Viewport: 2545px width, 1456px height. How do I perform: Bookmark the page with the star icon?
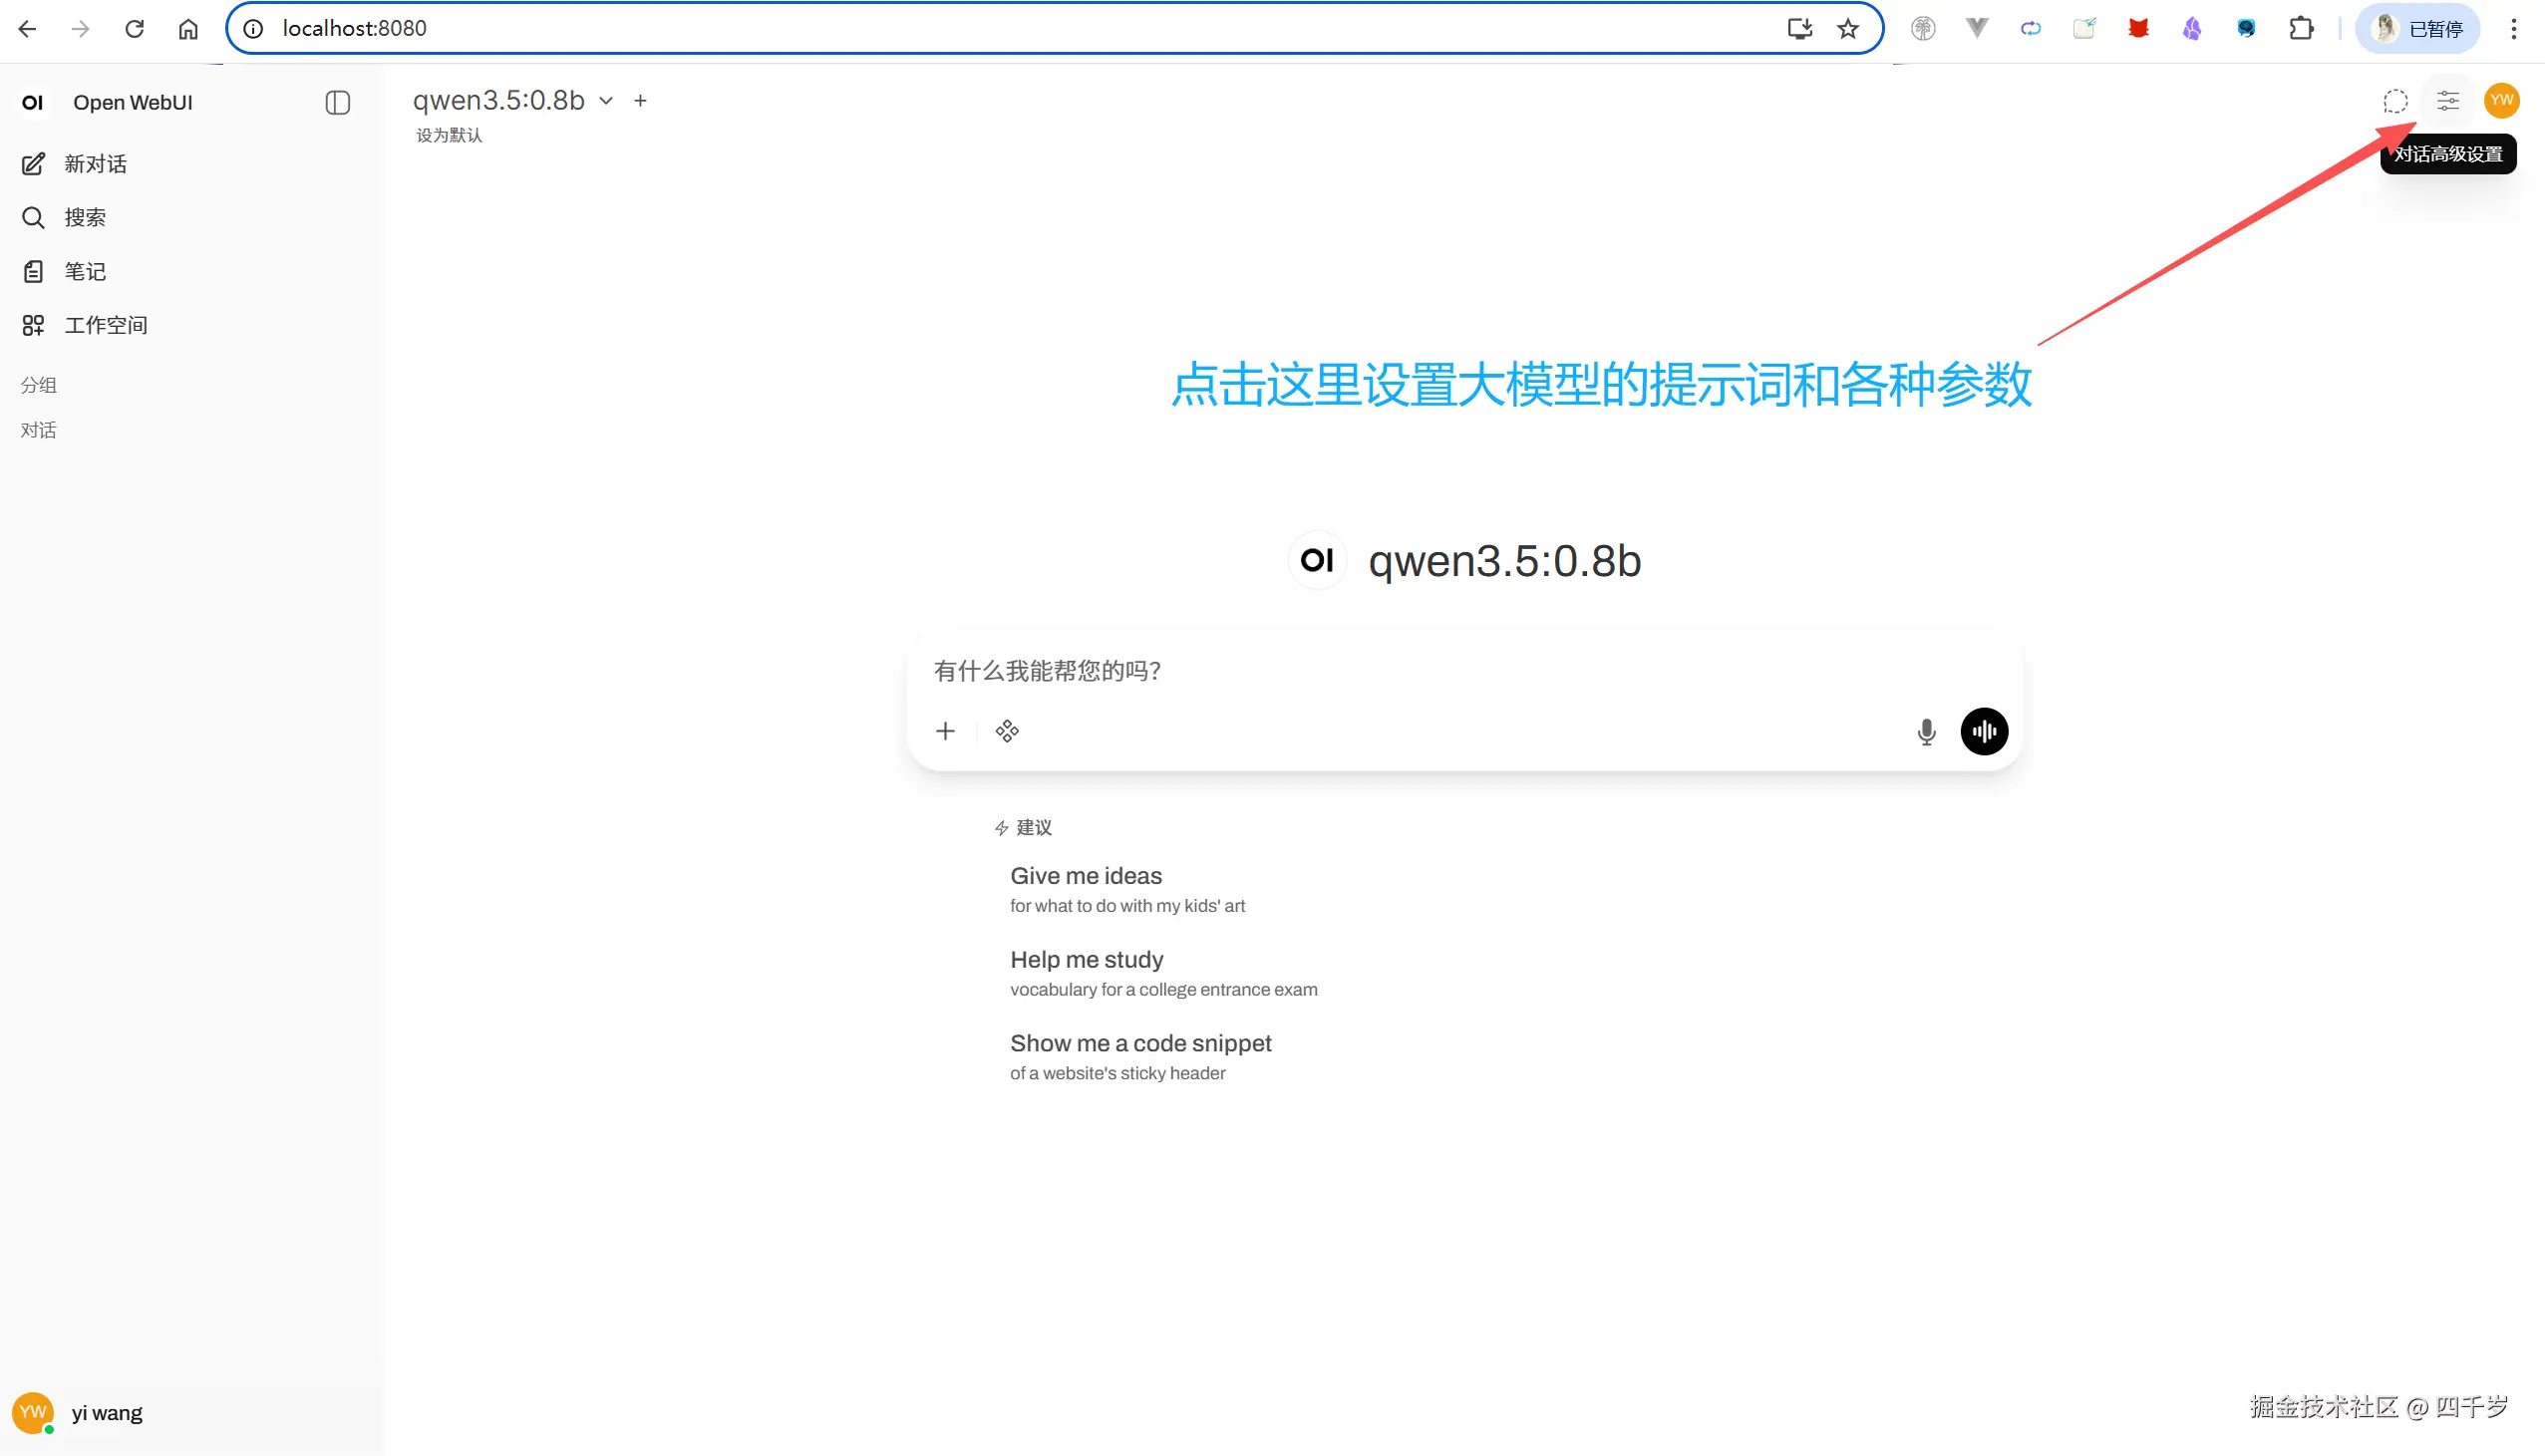coord(1848,28)
